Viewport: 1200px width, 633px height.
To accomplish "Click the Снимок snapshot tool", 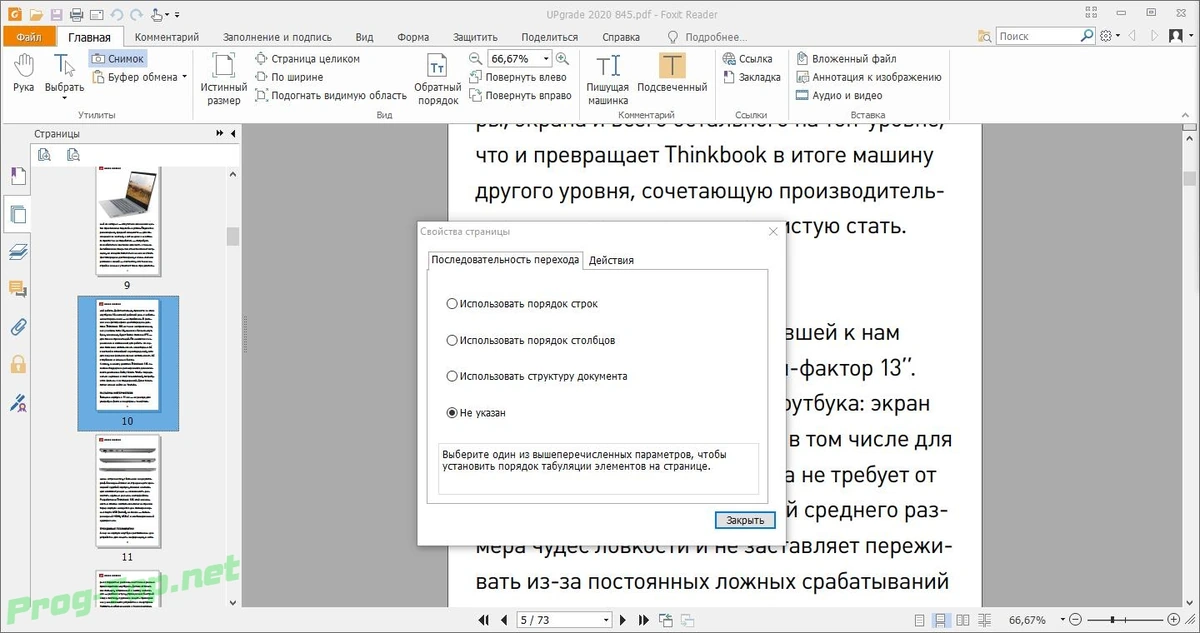I will [x=118, y=59].
